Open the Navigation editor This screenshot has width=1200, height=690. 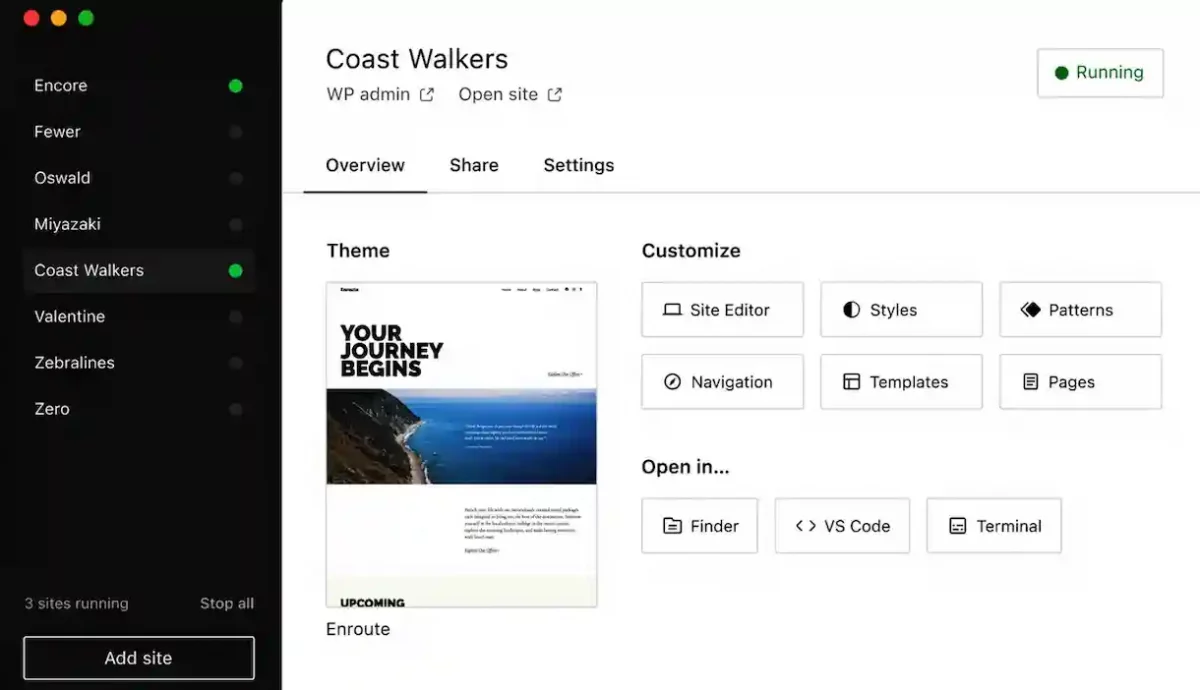(x=722, y=382)
